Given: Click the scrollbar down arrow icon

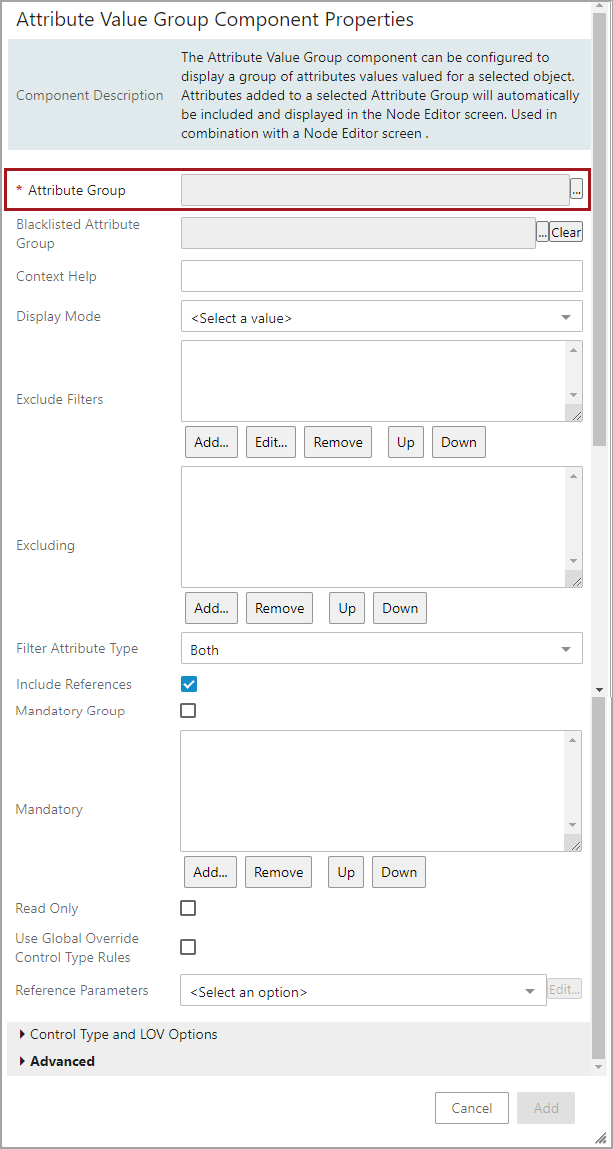Looking at the screenshot, I should [x=599, y=688].
